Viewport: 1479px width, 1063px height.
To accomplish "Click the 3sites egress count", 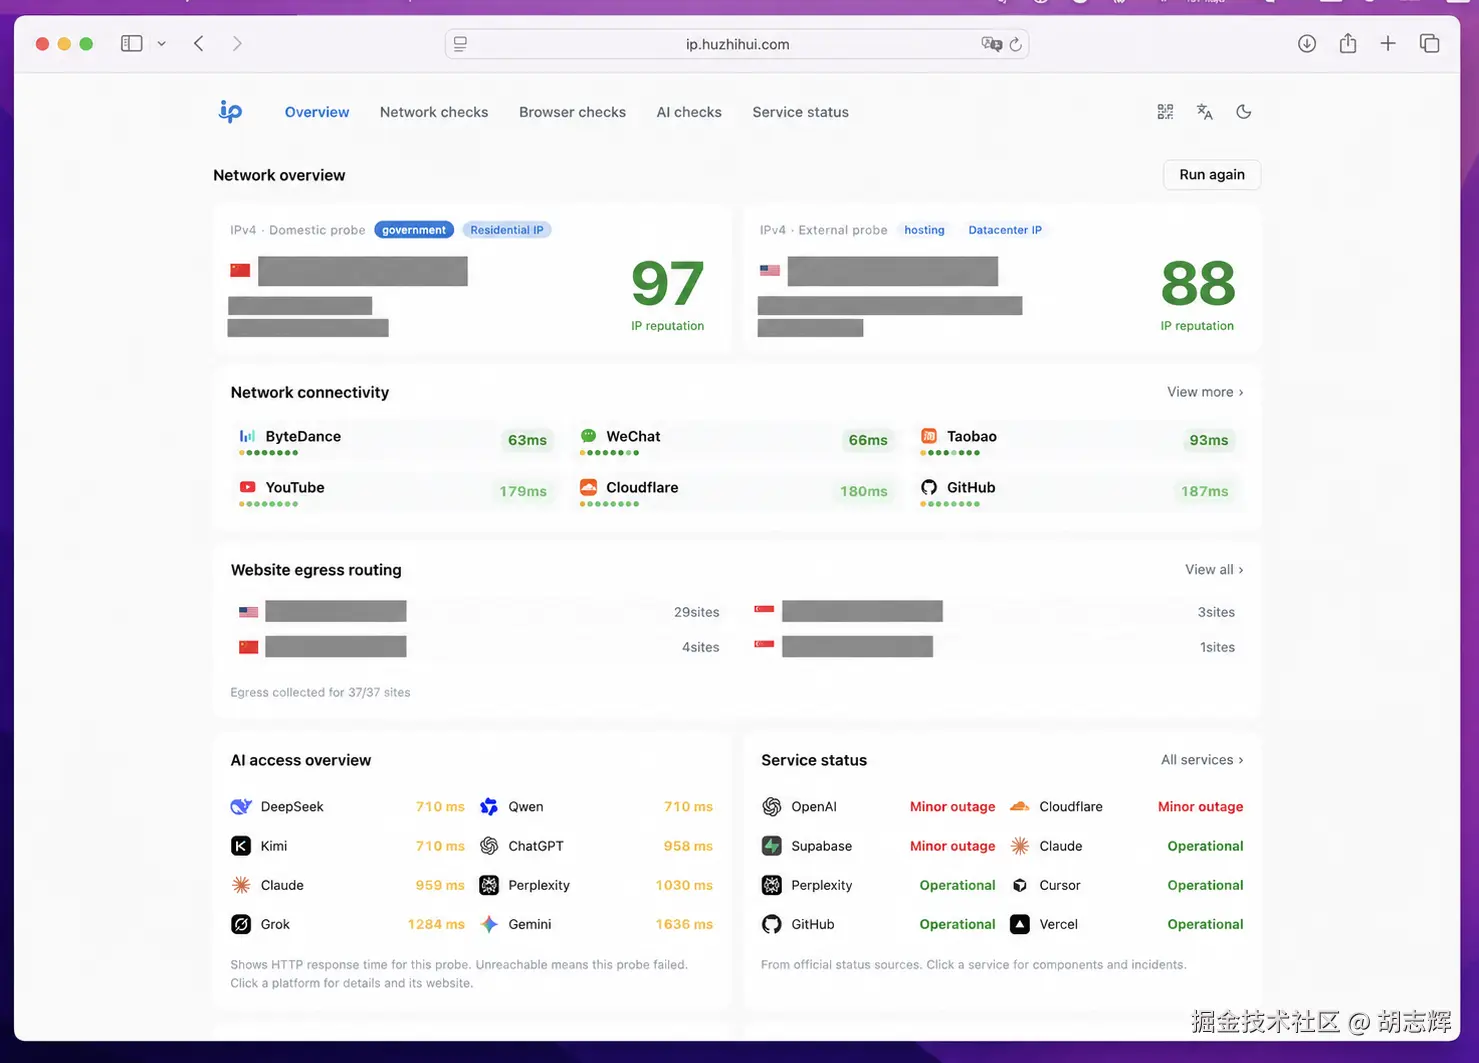I will tap(1216, 612).
